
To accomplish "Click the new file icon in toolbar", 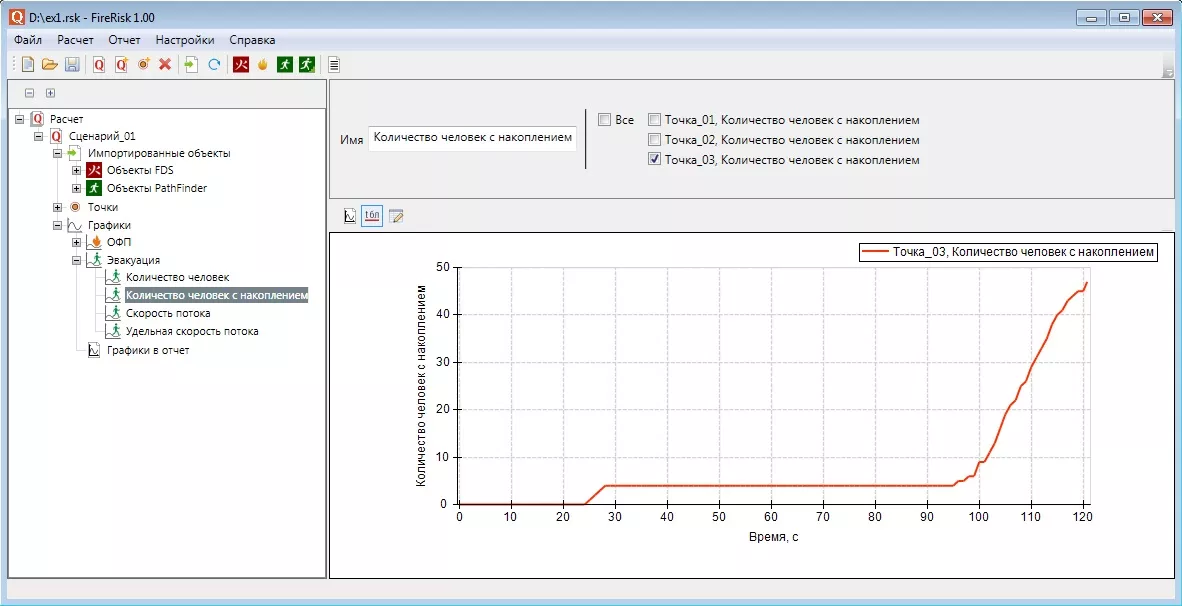I will (28, 65).
